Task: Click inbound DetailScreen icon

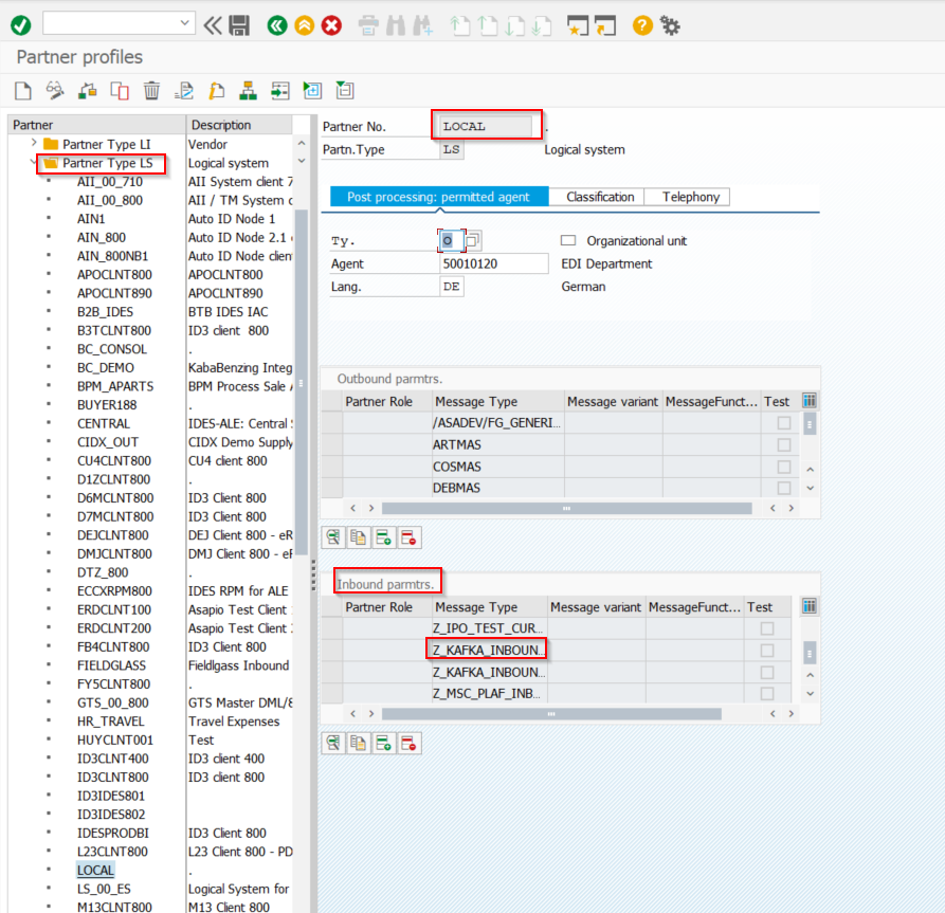Action: click(x=333, y=743)
